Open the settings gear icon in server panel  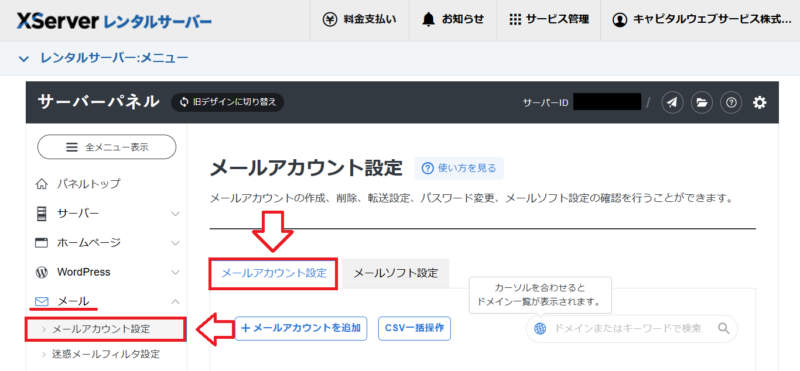760,103
